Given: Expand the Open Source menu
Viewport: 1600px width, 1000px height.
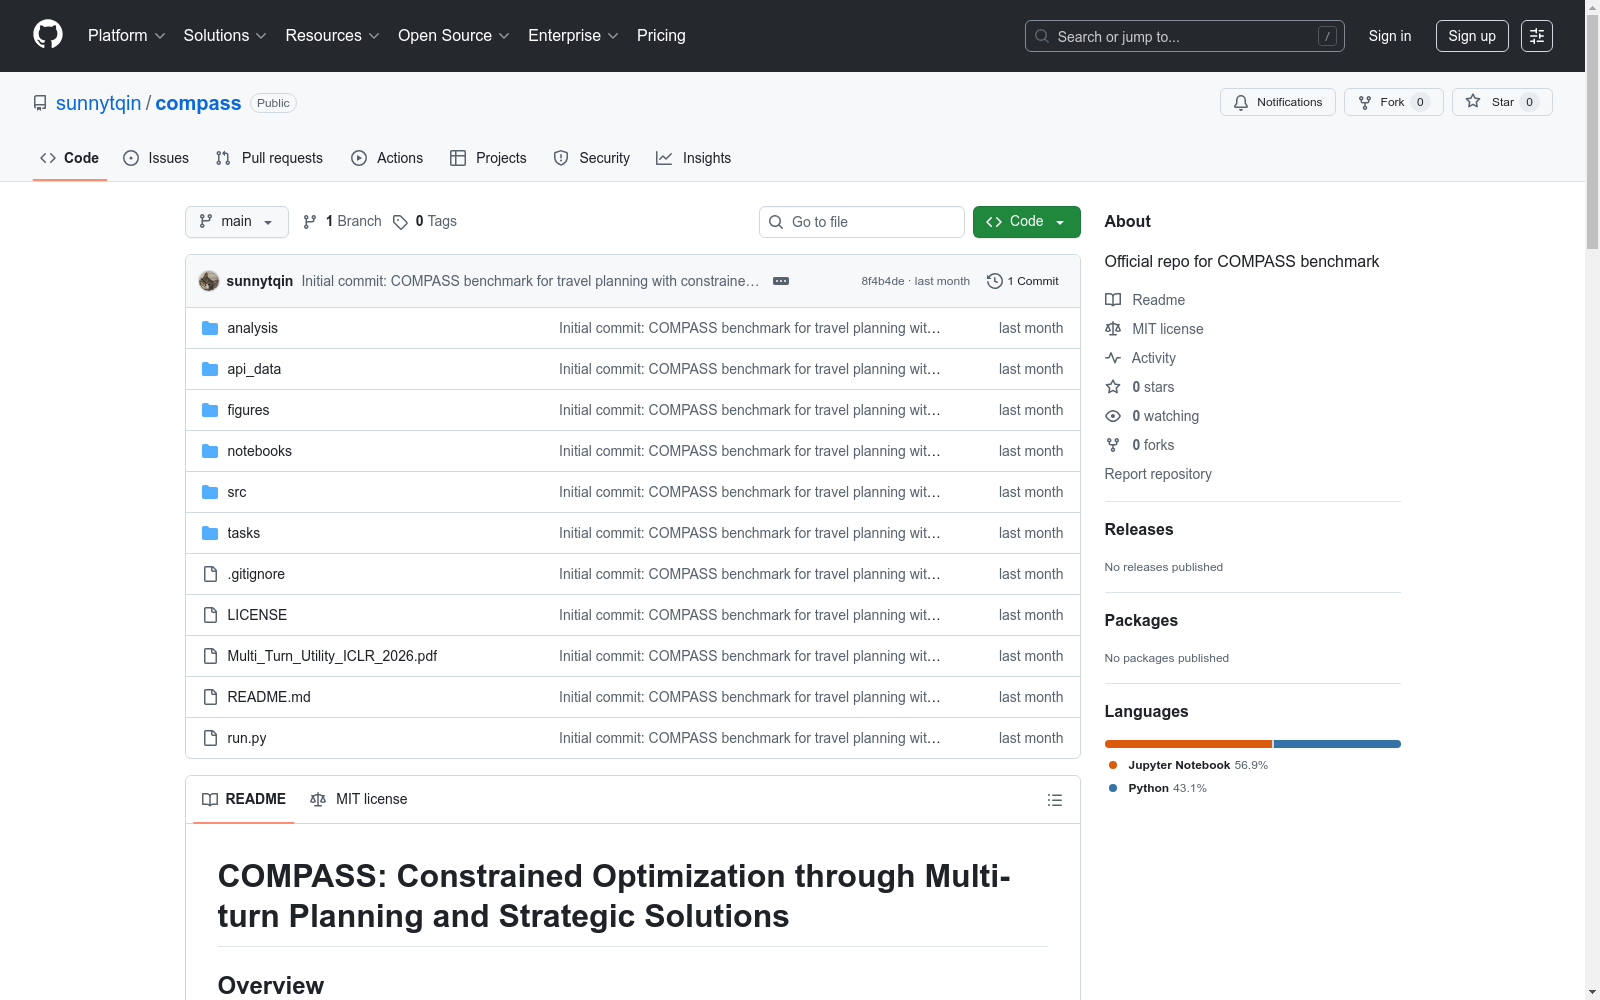Looking at the screenshot, I should pyautogui.click(x=454, y=36).
